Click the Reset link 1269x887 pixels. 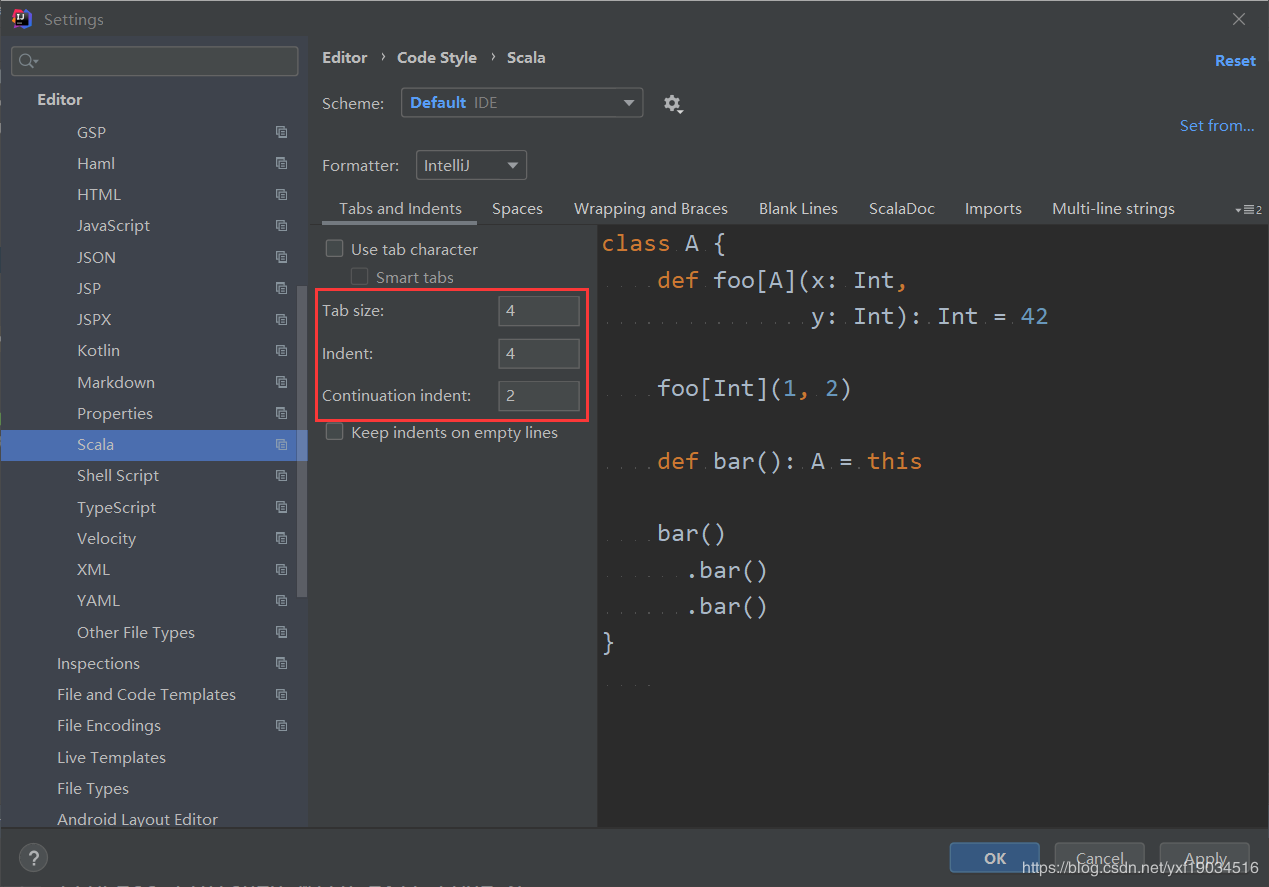1235,61
